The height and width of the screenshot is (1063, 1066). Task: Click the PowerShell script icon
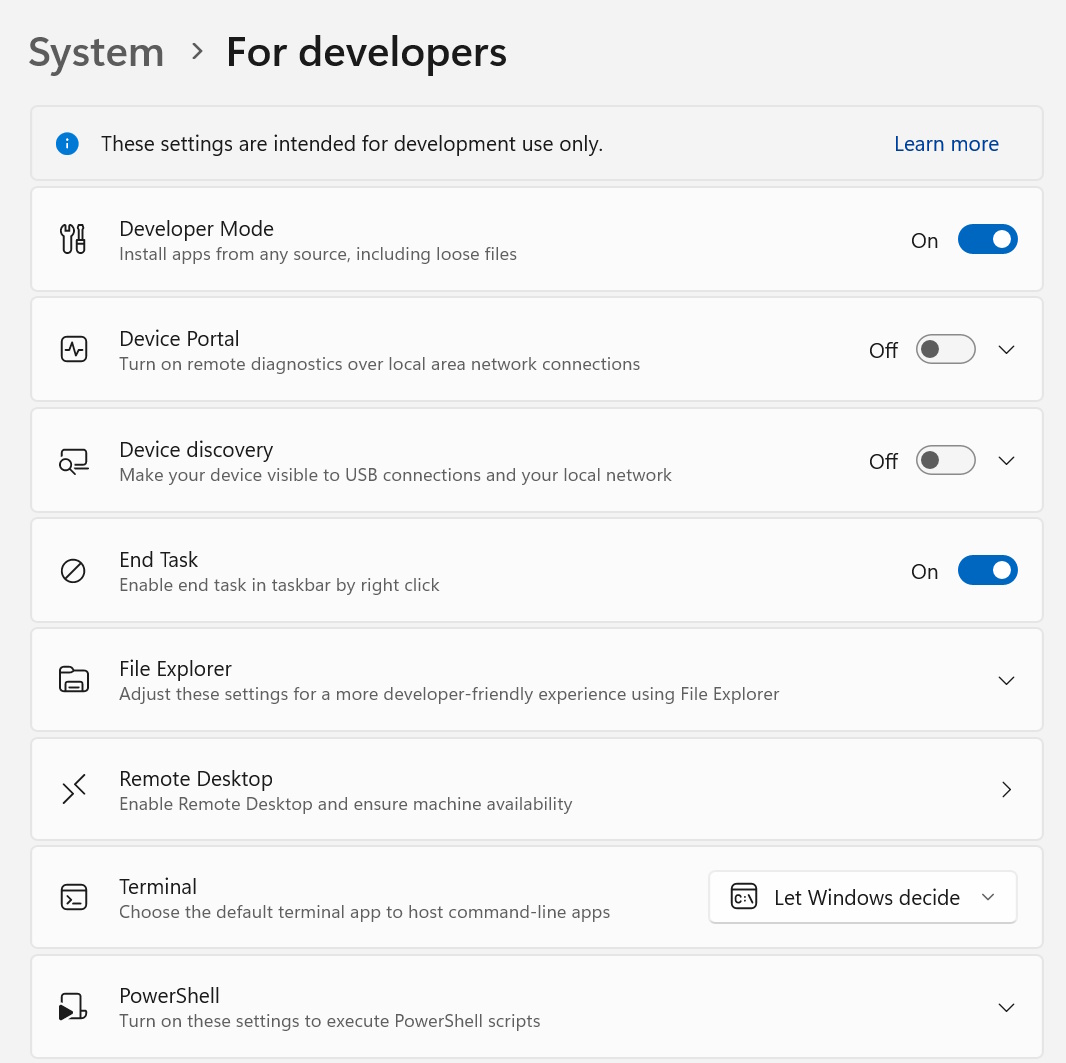pyautogui.click(x=73, y=1006)
